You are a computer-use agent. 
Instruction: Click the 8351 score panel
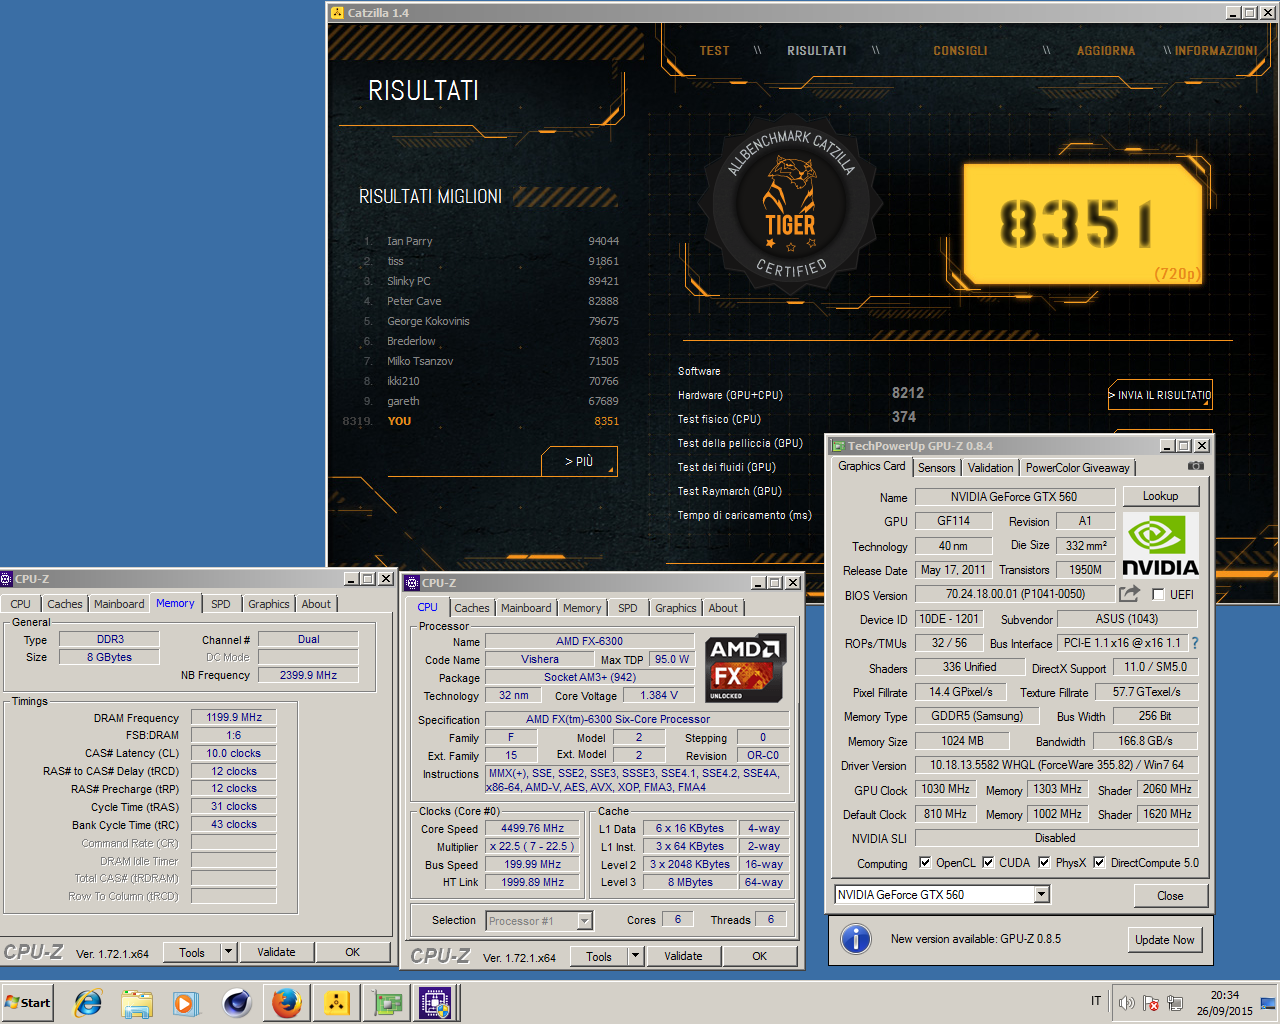[x=1083, y=224]
